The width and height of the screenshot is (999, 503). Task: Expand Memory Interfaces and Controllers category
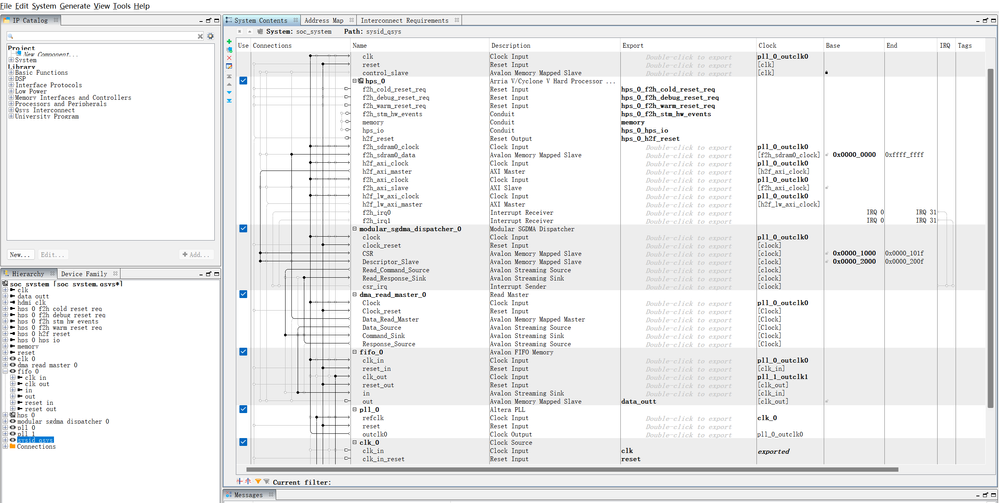click(11, 98)
